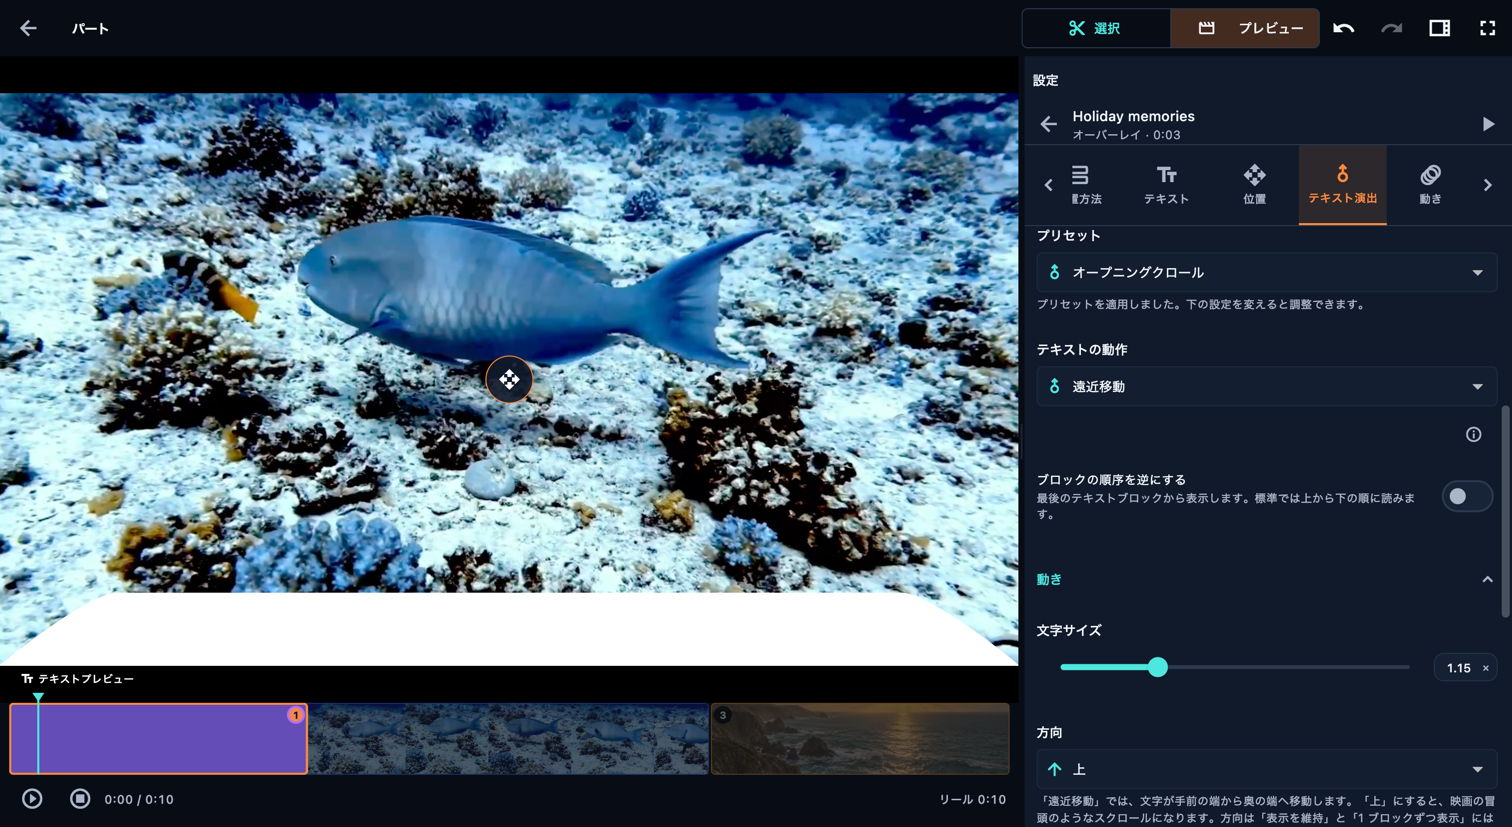This screenshot has width=1512, height=827.
Task: Click the 選択 button
Action: click(1096, 28)
